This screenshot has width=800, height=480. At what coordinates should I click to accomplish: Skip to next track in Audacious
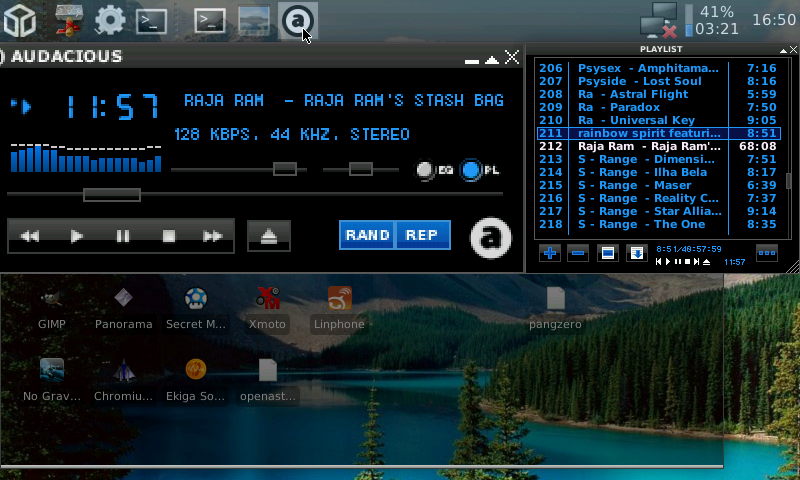tap(212, 236)
